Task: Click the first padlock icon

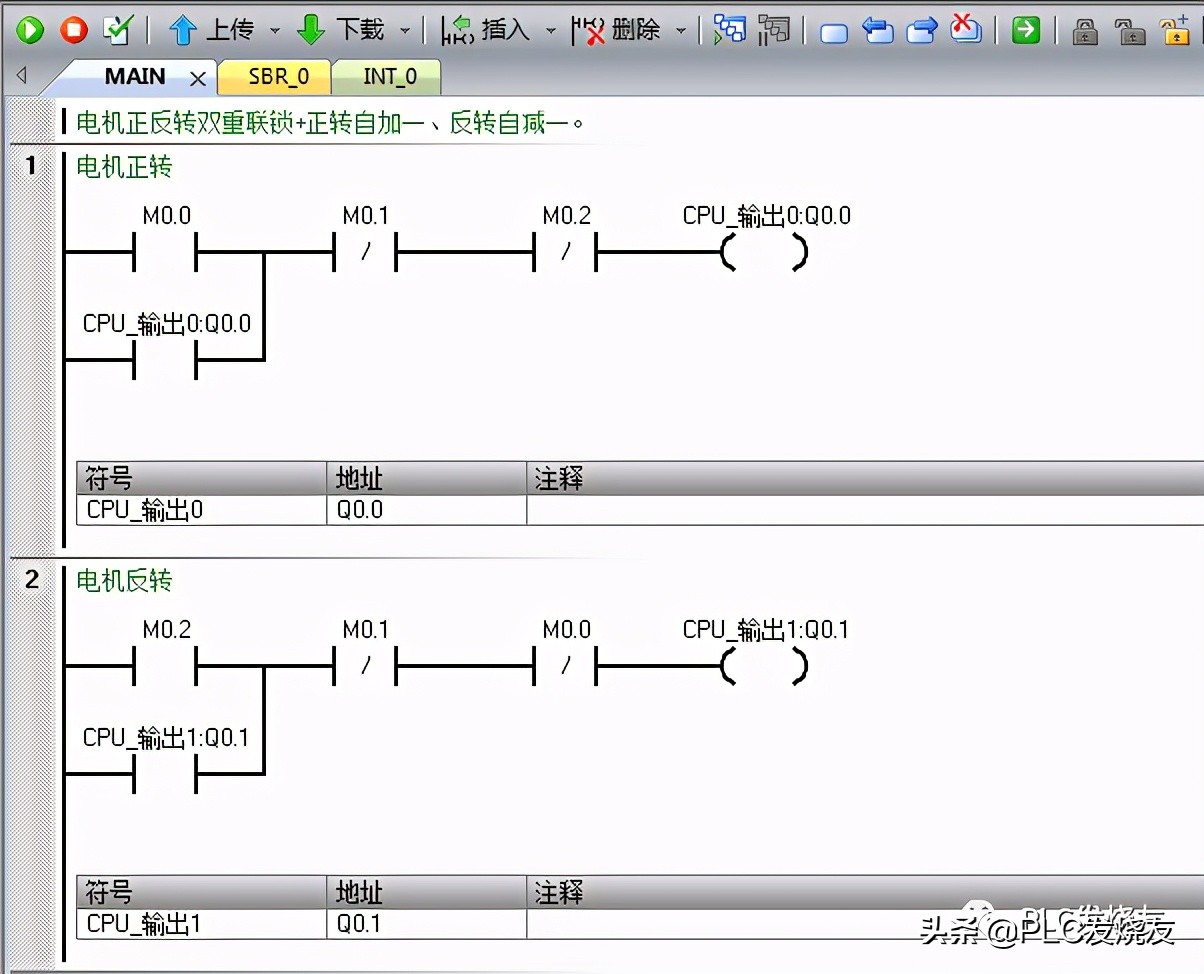Action: click(x=1085, y=31)
